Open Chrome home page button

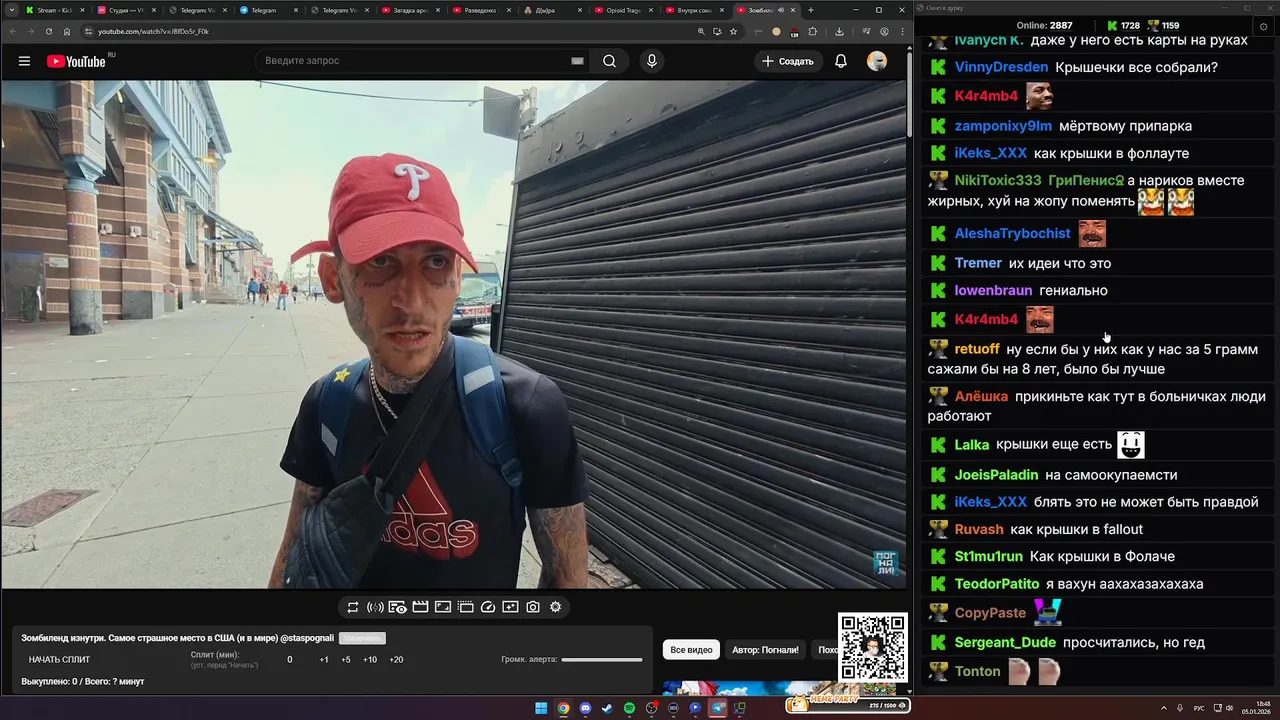(67, 31)
